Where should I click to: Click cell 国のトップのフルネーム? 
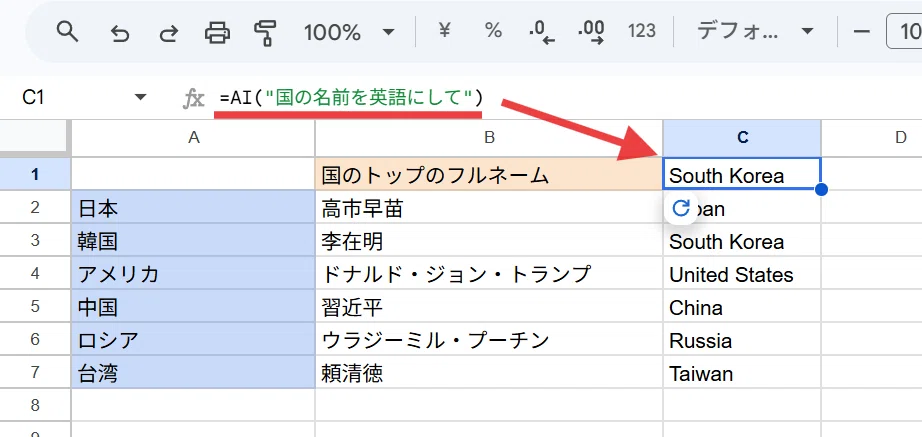(x=489, y=174)
